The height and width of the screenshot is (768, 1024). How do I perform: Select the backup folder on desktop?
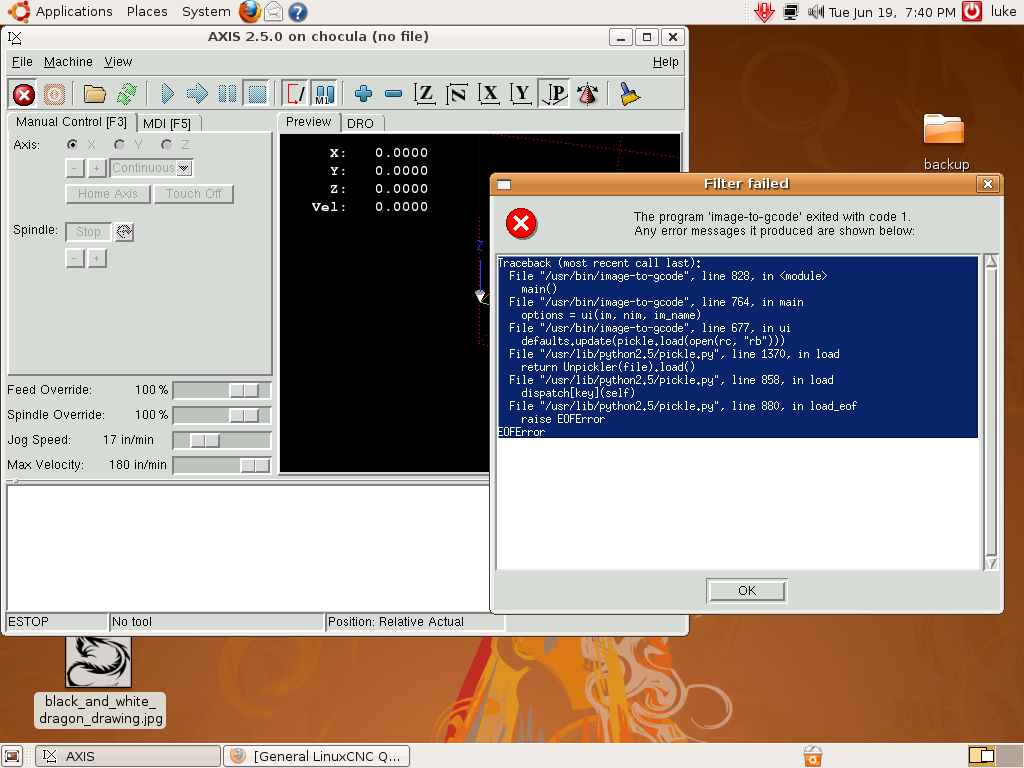click(946, 142)
